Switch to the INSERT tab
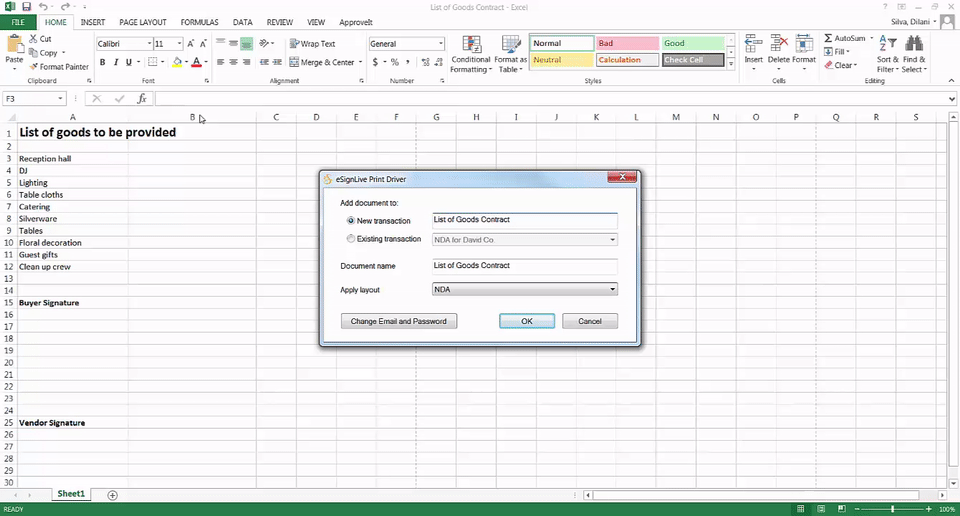 92,22
